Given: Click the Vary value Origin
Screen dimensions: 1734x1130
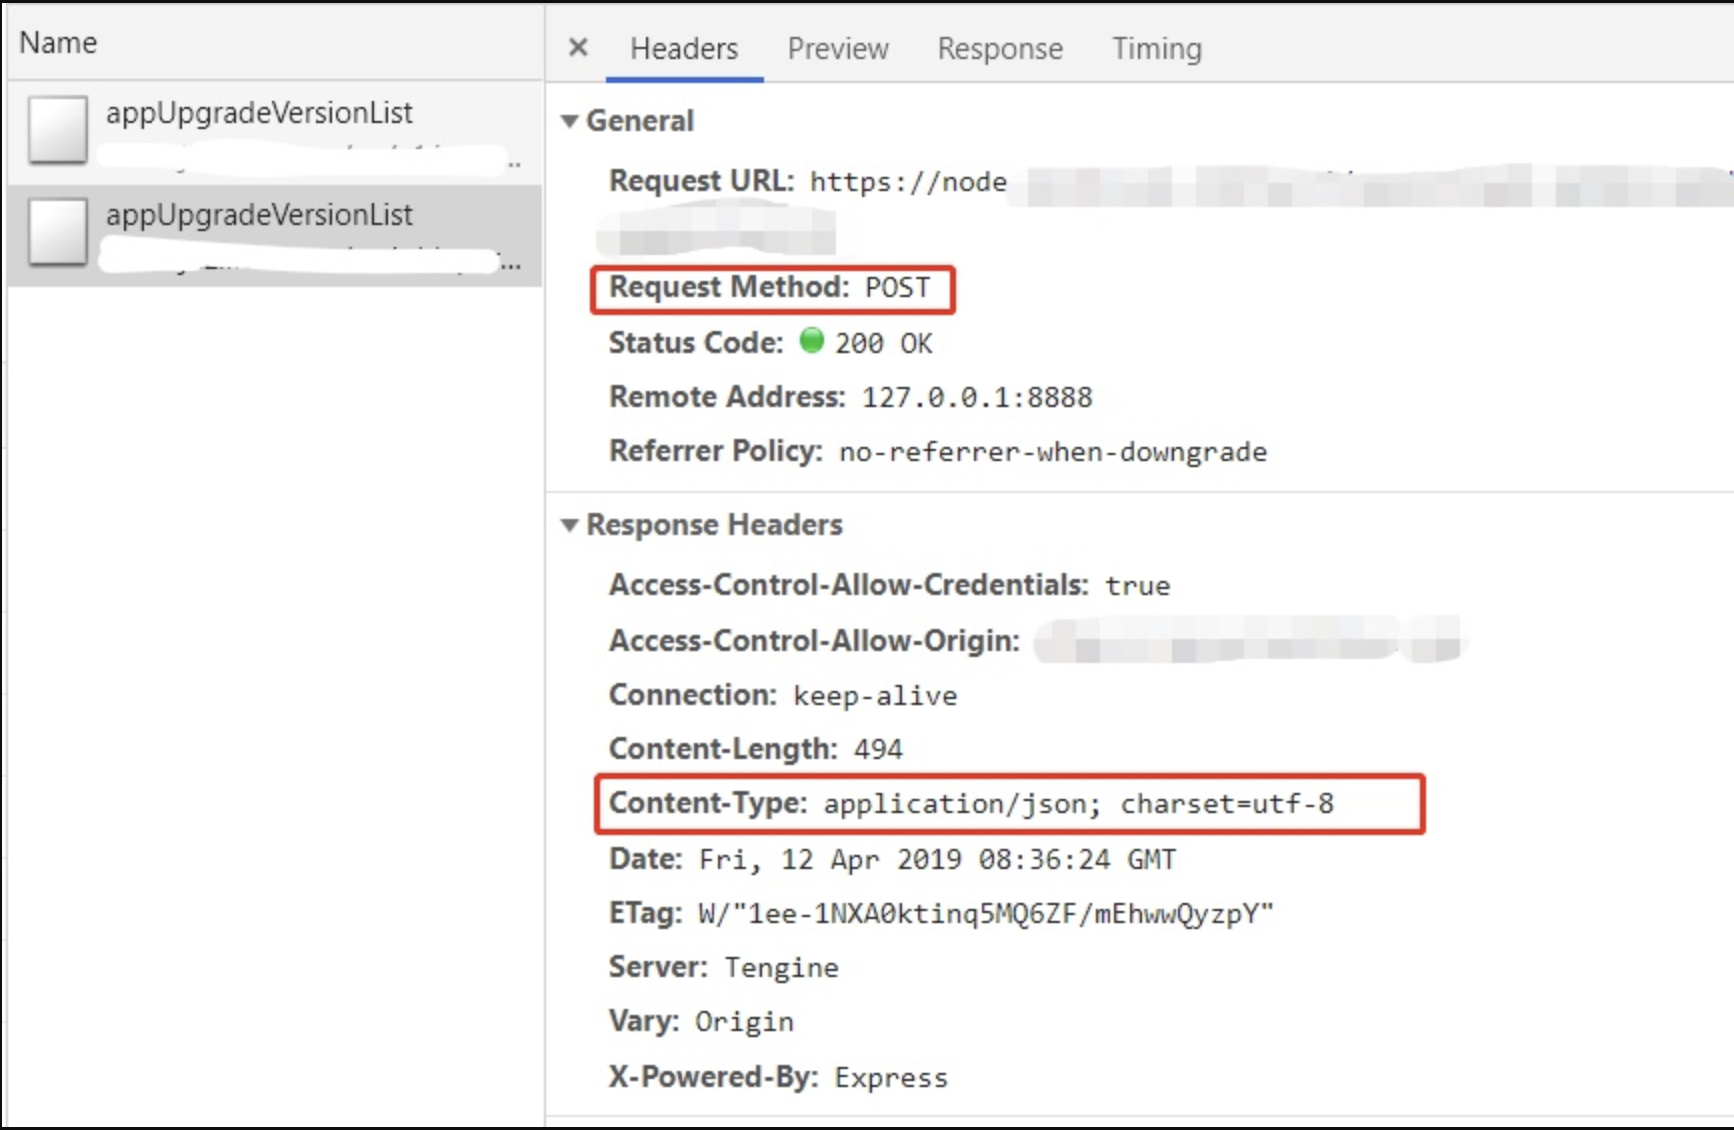Looking at the screenshot, I should pos(744,1022).
